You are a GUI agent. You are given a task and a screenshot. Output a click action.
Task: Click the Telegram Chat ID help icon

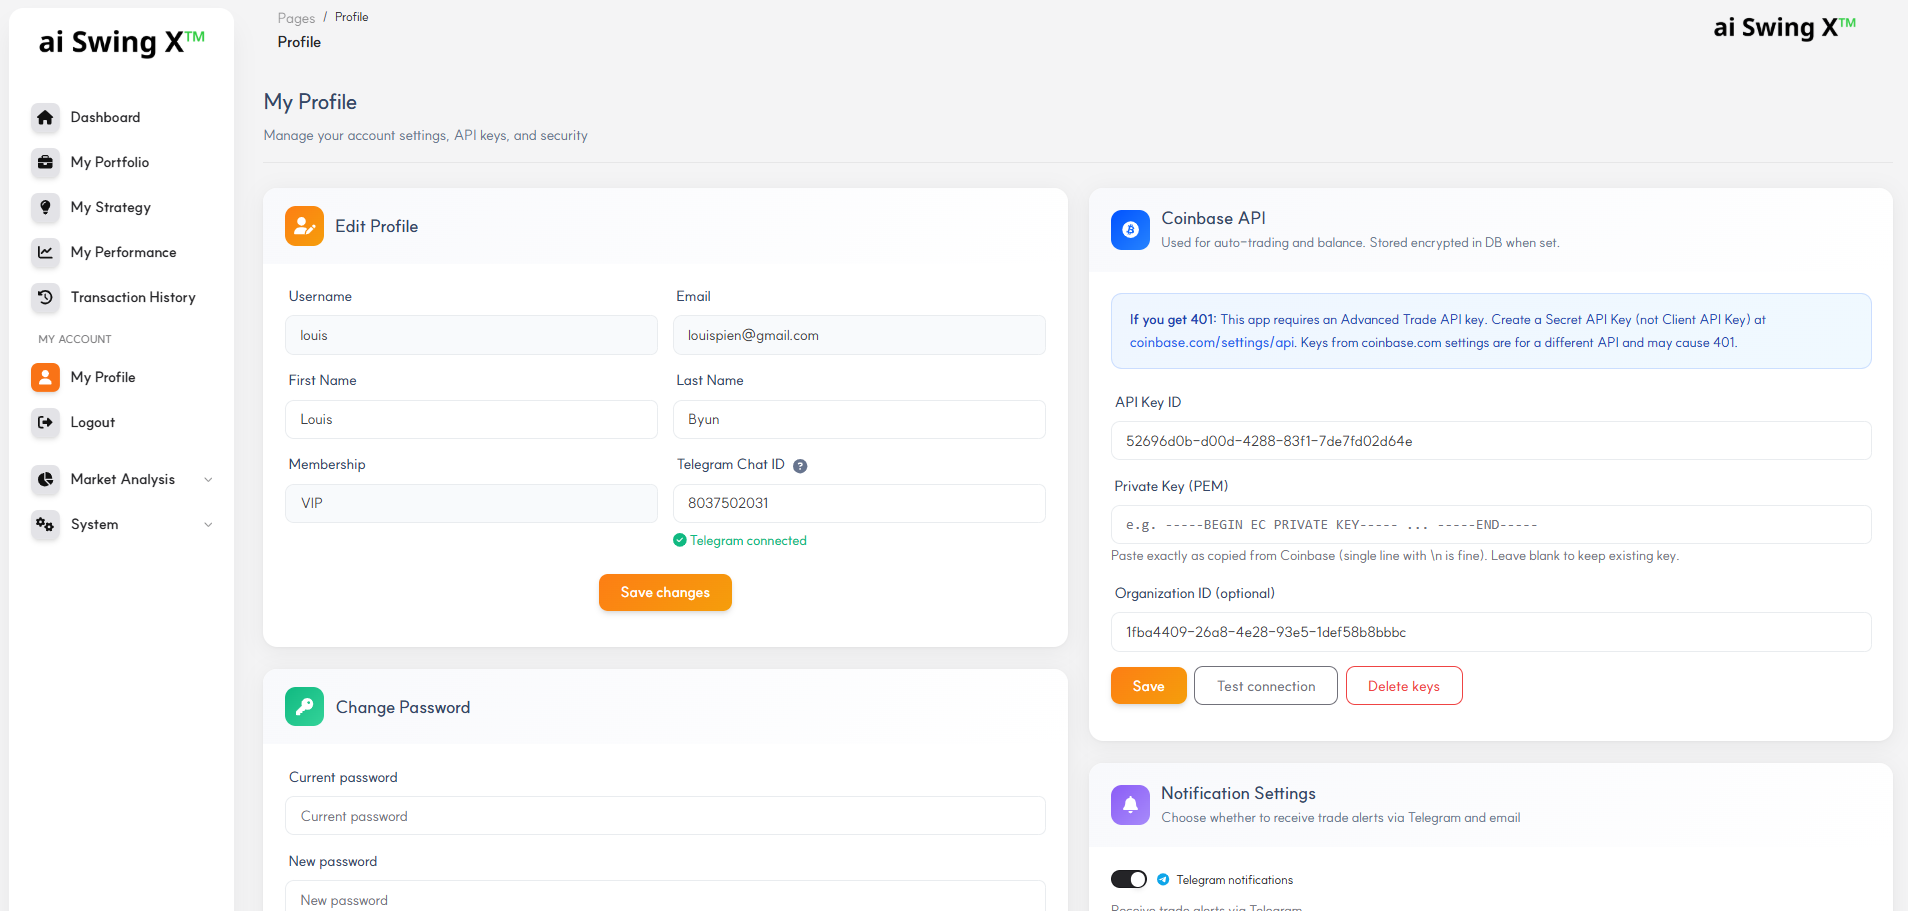point(800,464)
